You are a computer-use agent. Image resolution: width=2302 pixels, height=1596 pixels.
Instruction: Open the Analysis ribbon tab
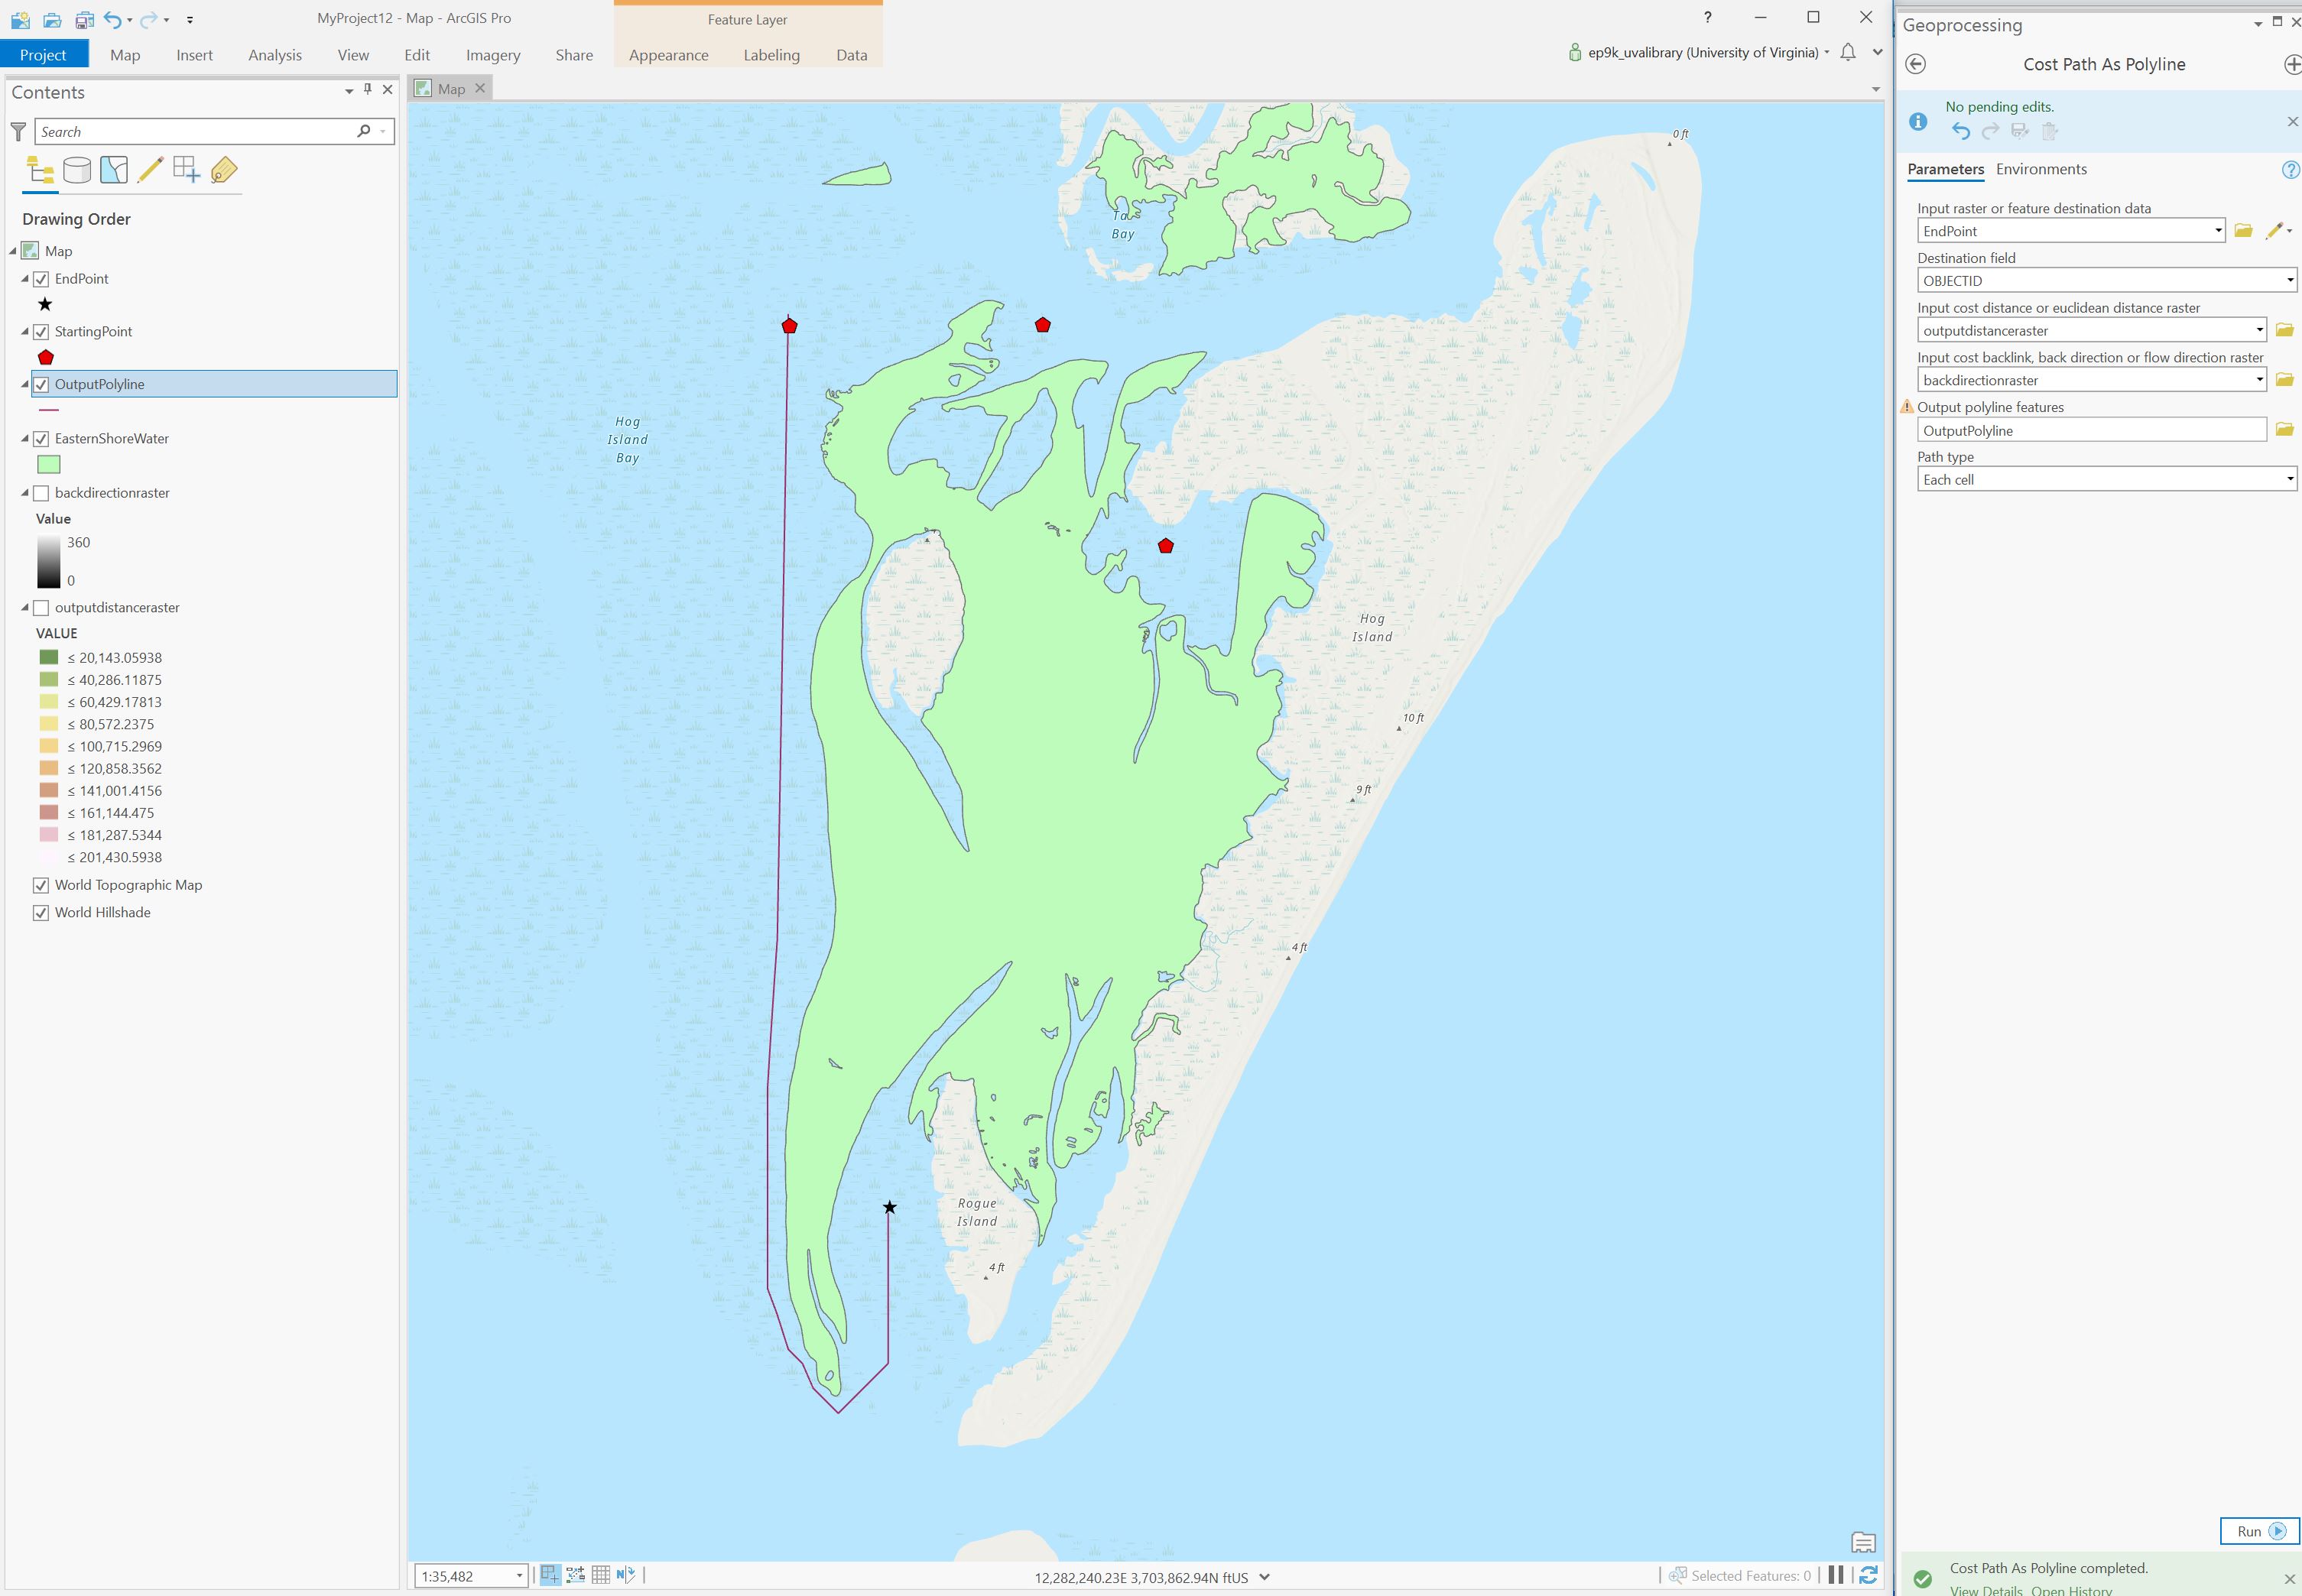pos(275,55)
